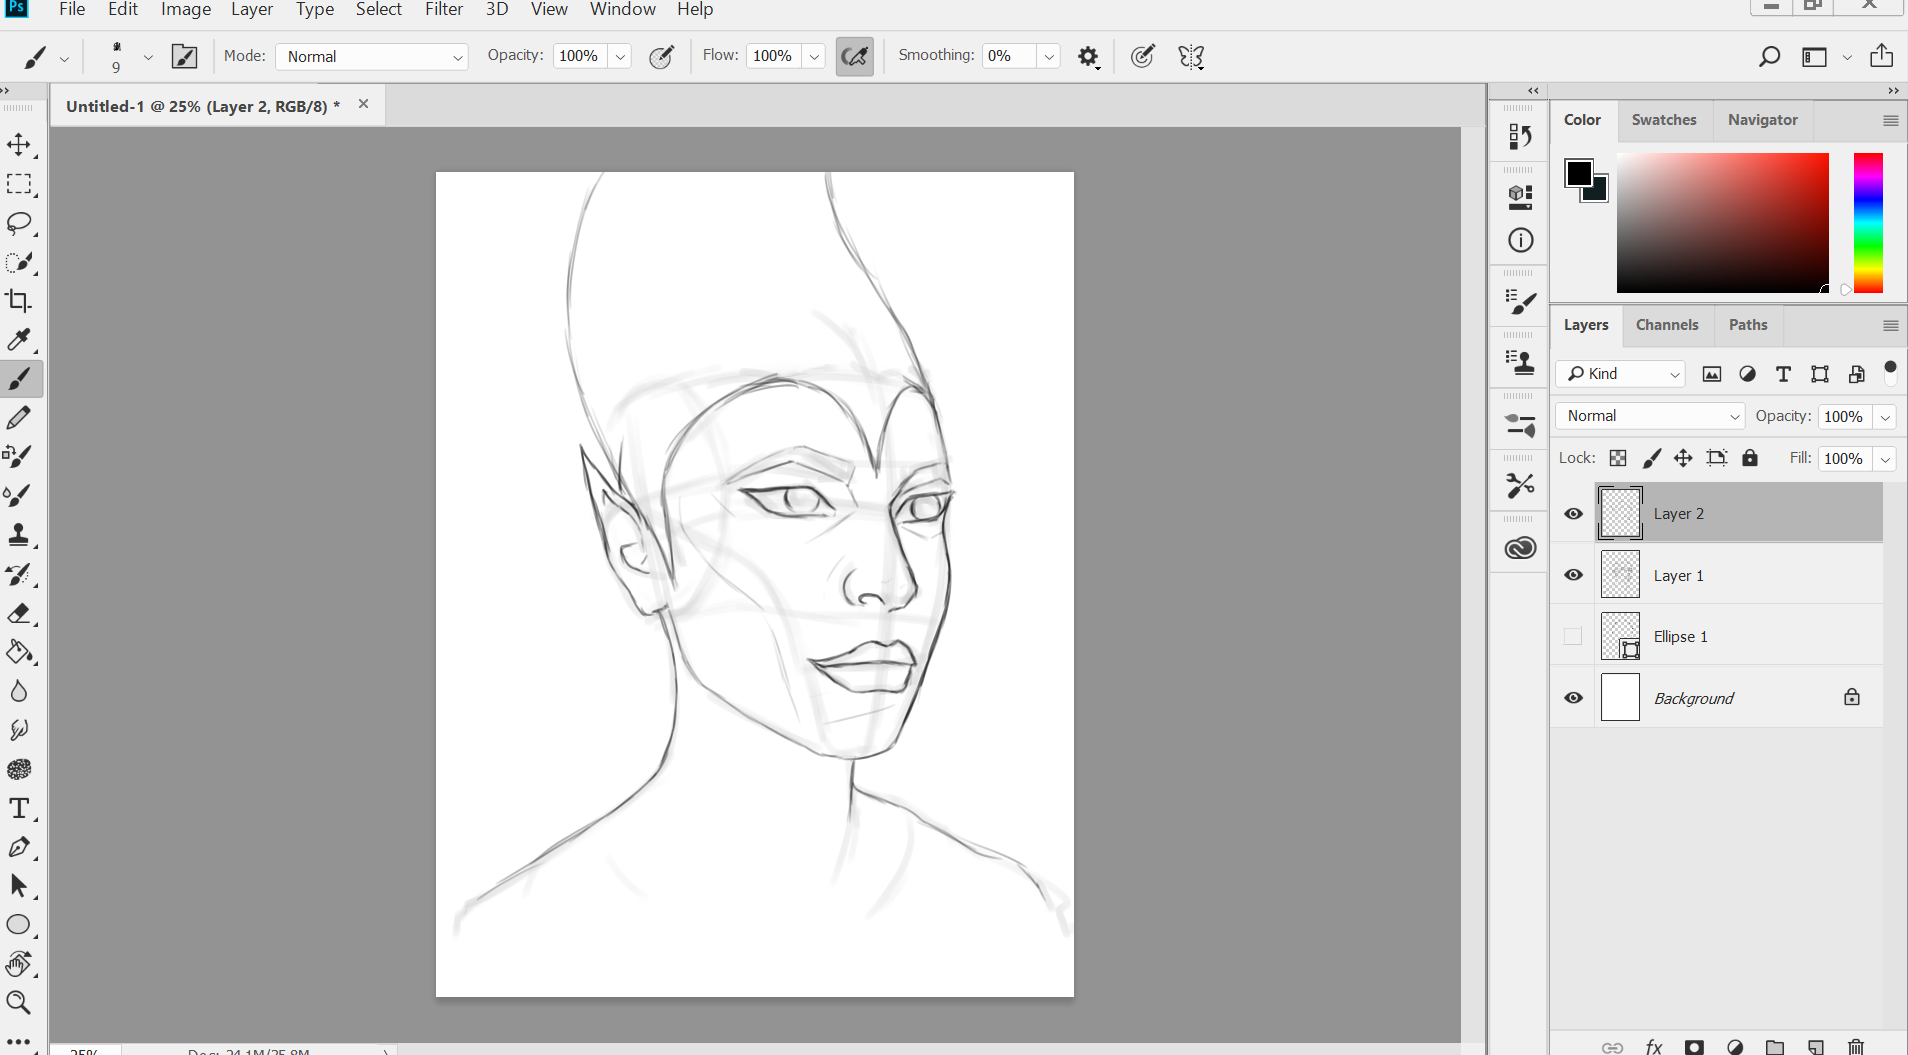Open the Layers panel options menu
Image resolution: width=1908 pixels, height=1055 pixels.
pyautogui.click(x=1890, y=326)
